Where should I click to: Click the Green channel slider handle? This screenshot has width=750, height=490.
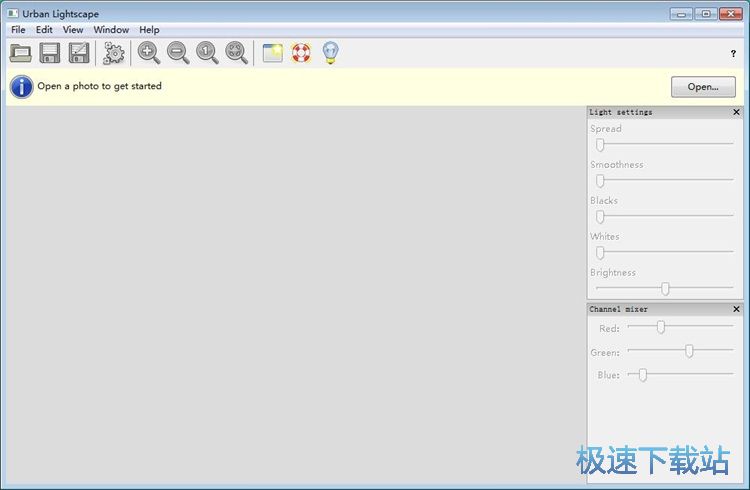pyautogui.click(x=689, y=351)
